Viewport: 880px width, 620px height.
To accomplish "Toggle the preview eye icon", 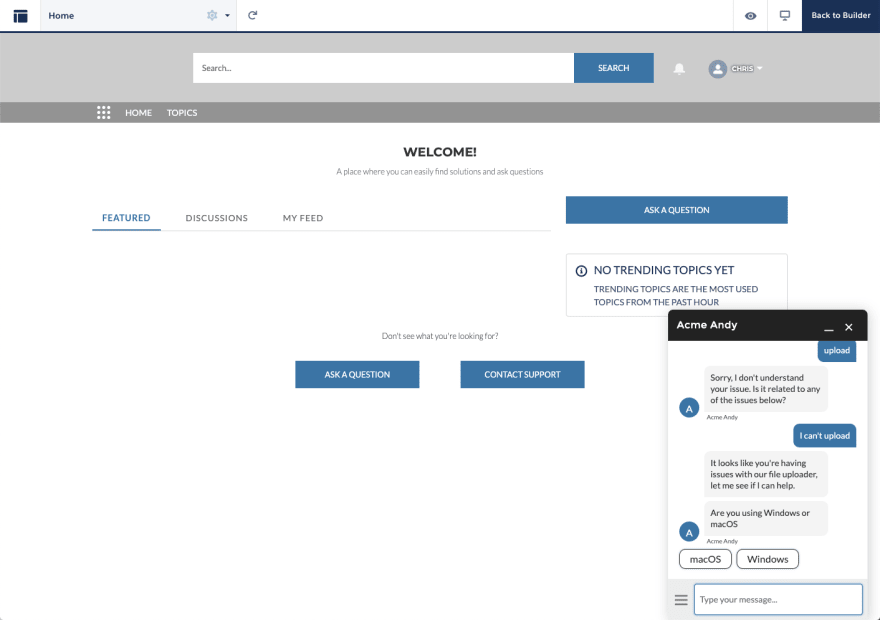I will click(x=750, y=16).
